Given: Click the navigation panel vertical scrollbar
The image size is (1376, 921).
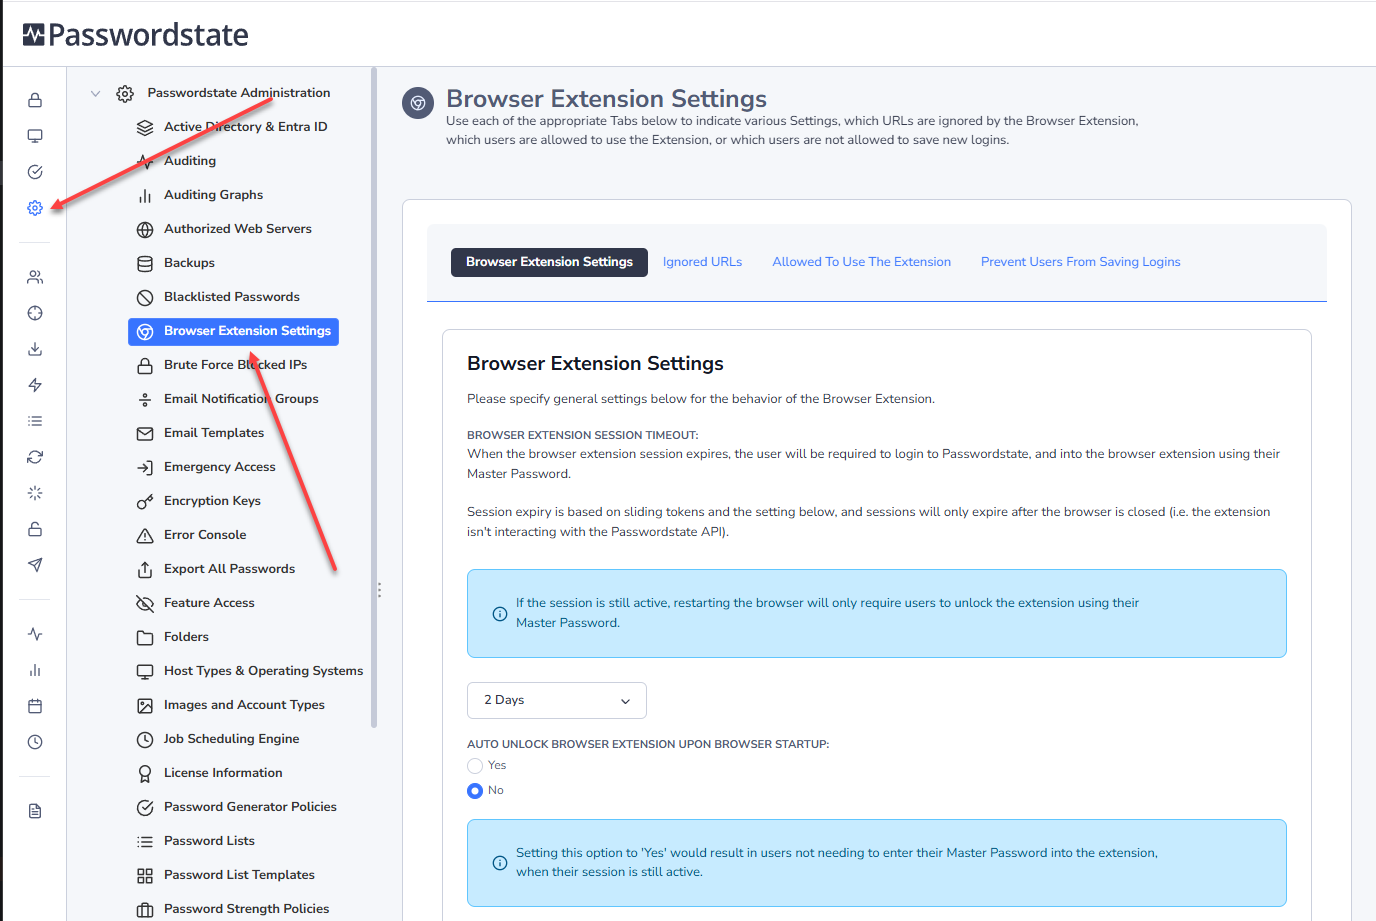Looking at the screenshot, I should click(x=374, y=397).
